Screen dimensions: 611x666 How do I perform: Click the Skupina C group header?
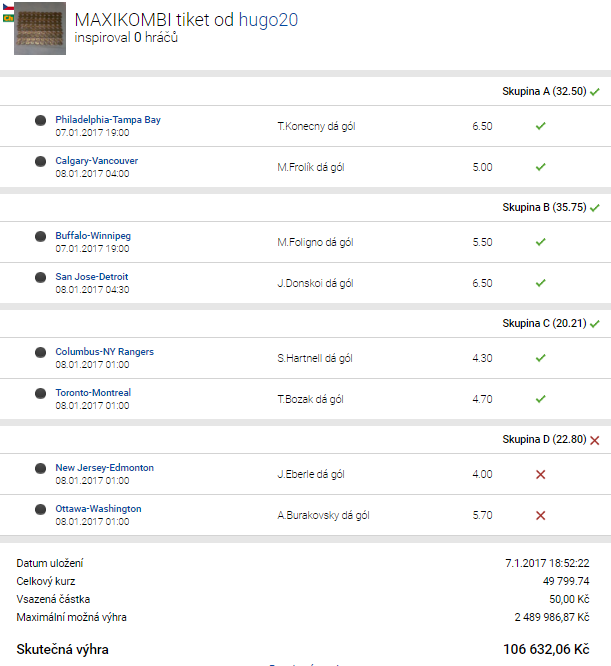click(543, 324)
